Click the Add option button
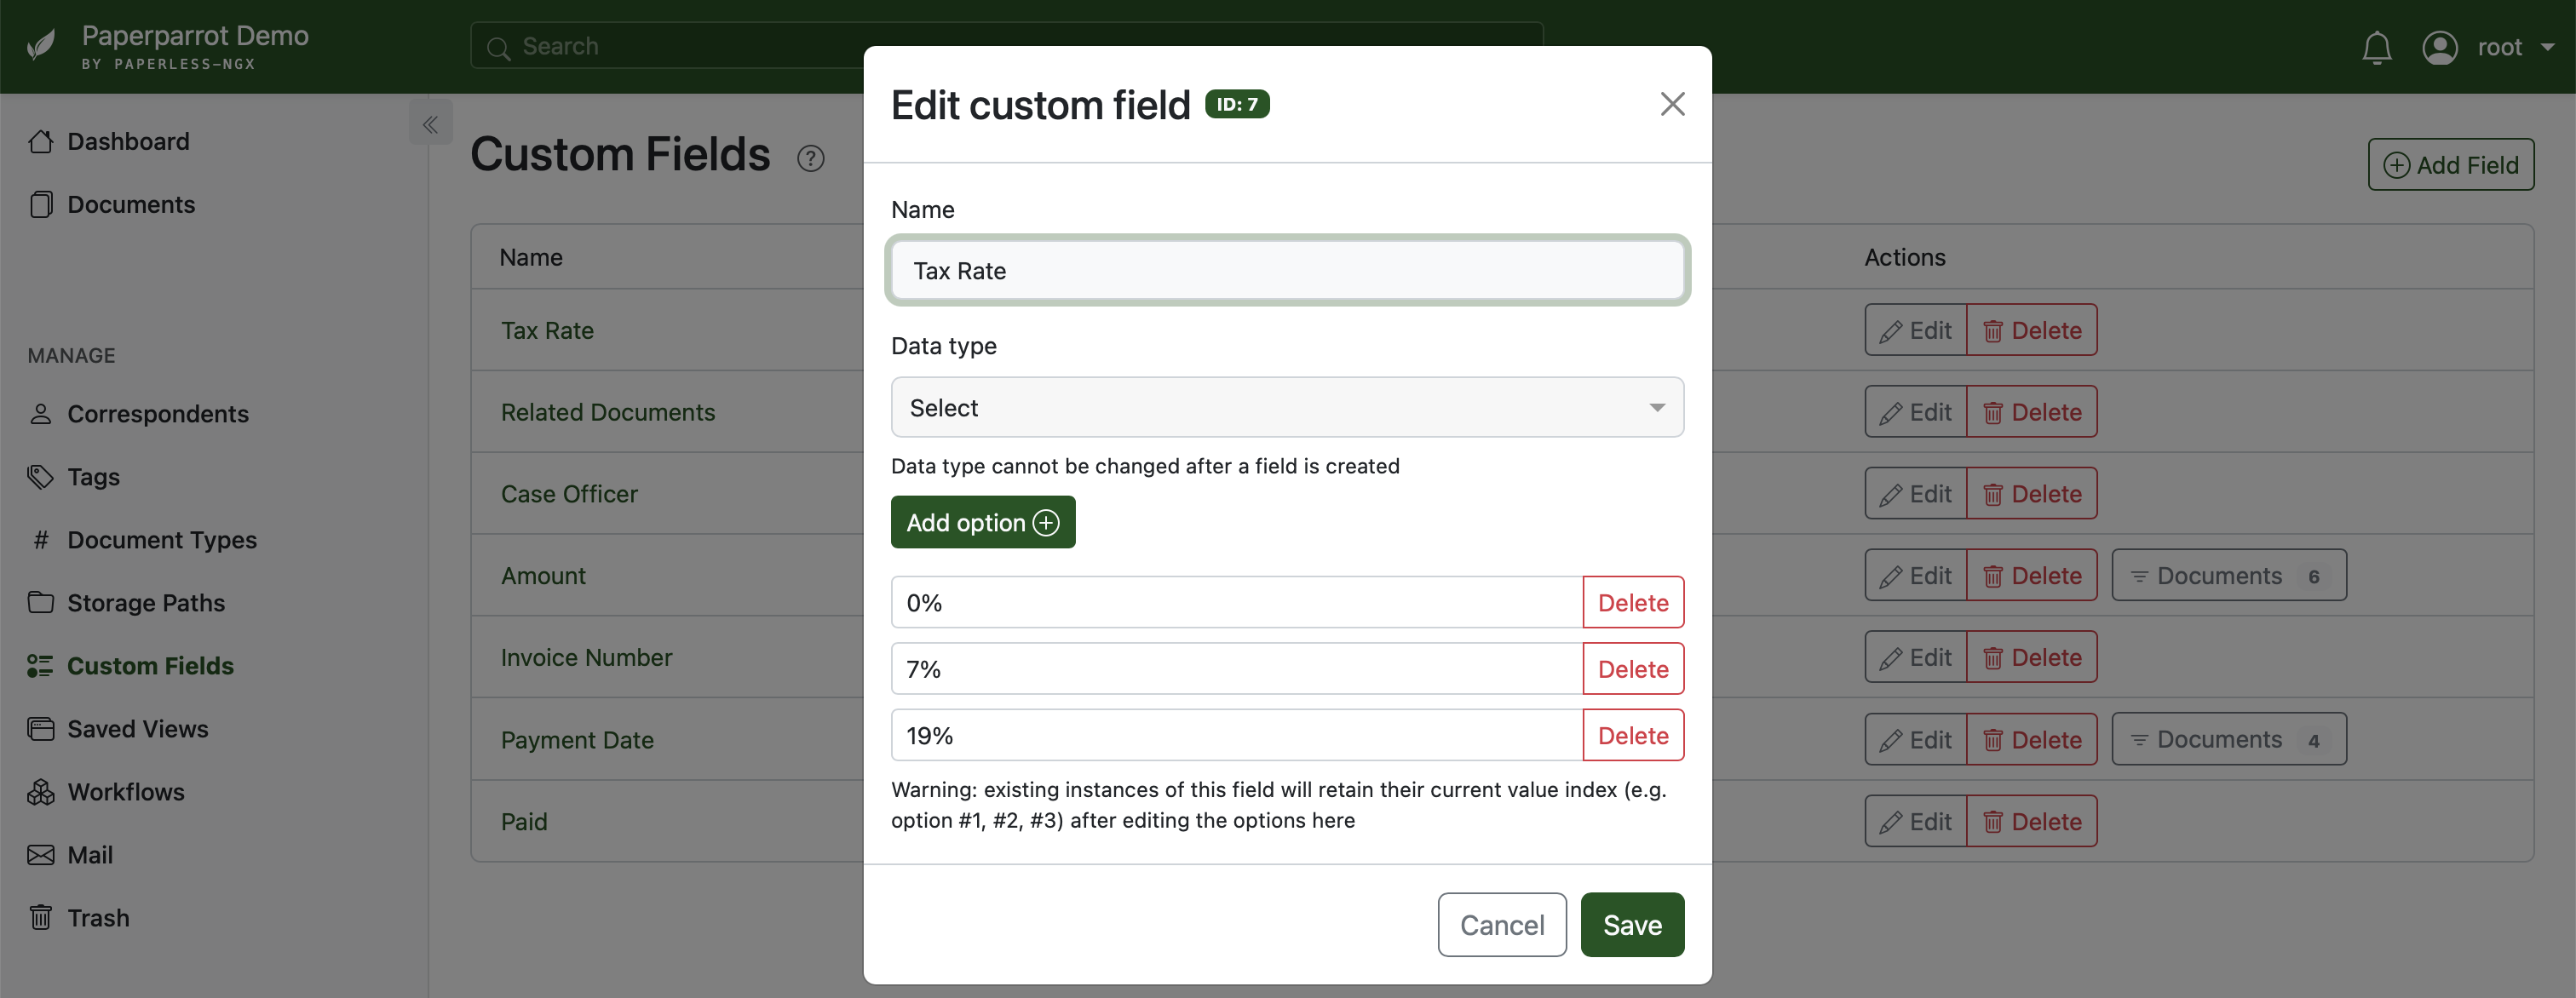The width and height of the screenshot is (2576, 998). point(982,521)
